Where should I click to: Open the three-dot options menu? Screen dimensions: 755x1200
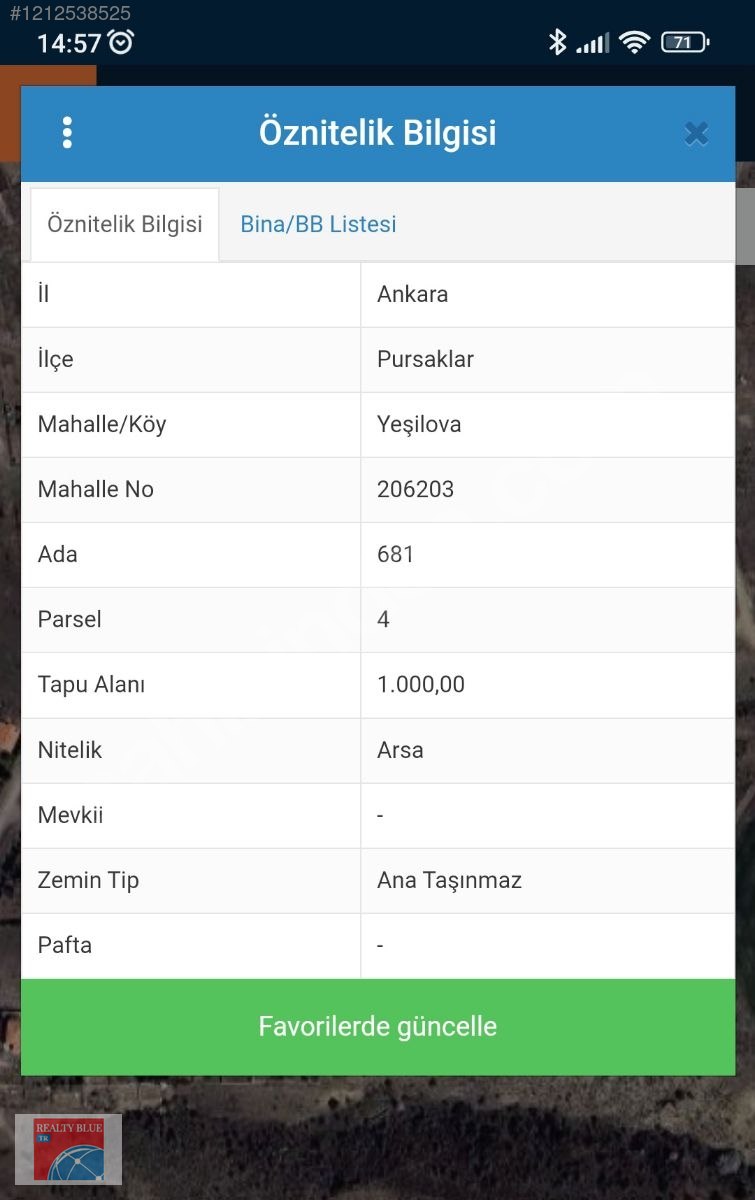(x=67, y=133)
